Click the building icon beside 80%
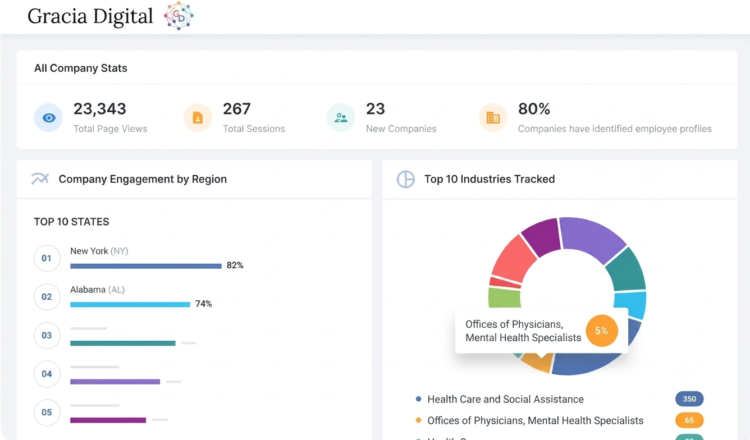 493,118
